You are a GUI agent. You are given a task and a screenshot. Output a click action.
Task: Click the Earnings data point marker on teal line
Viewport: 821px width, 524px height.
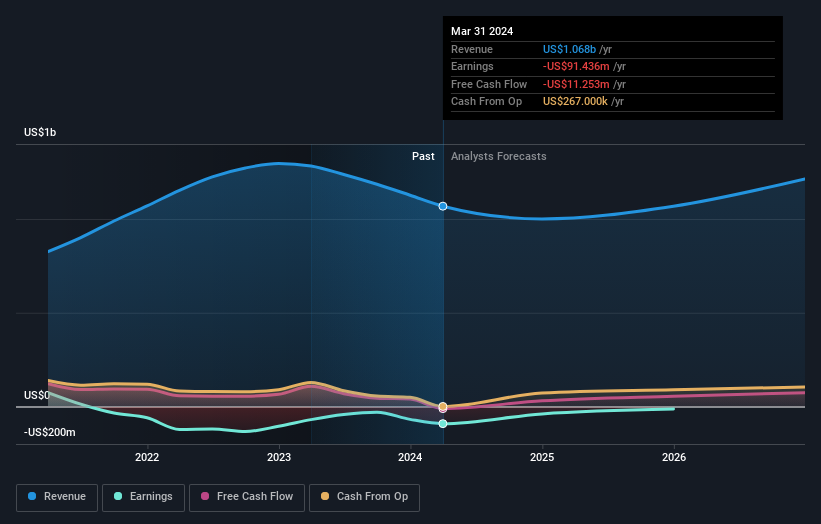[x=443, y=423]
